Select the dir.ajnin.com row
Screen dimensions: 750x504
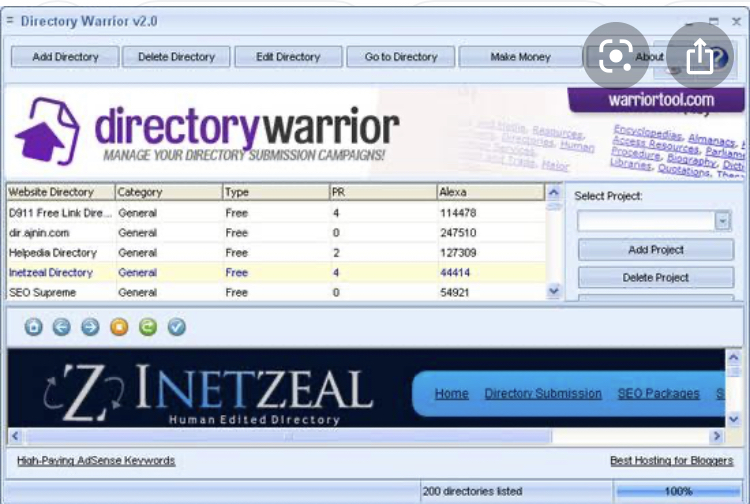[276, 233]
